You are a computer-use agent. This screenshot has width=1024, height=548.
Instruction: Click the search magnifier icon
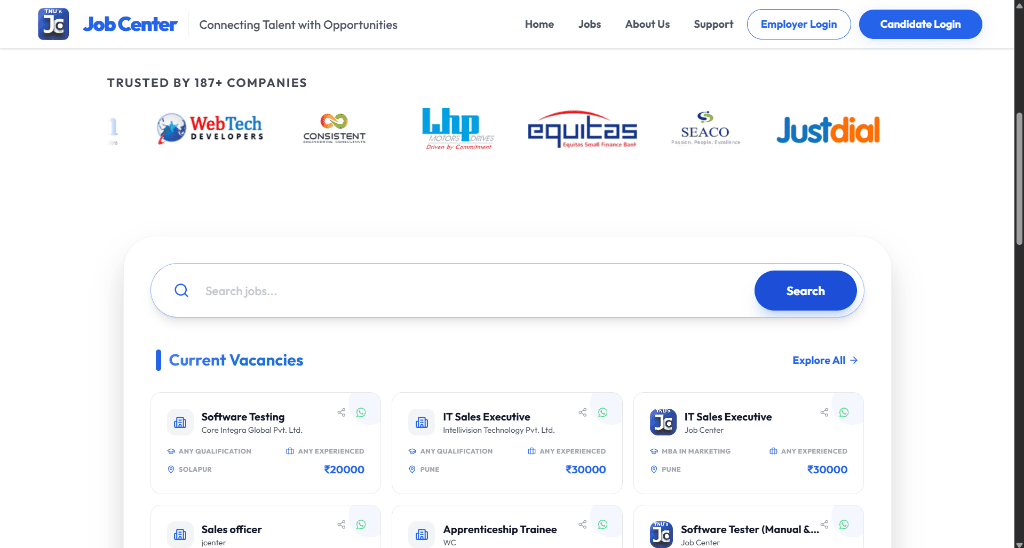tap(182, 291)
